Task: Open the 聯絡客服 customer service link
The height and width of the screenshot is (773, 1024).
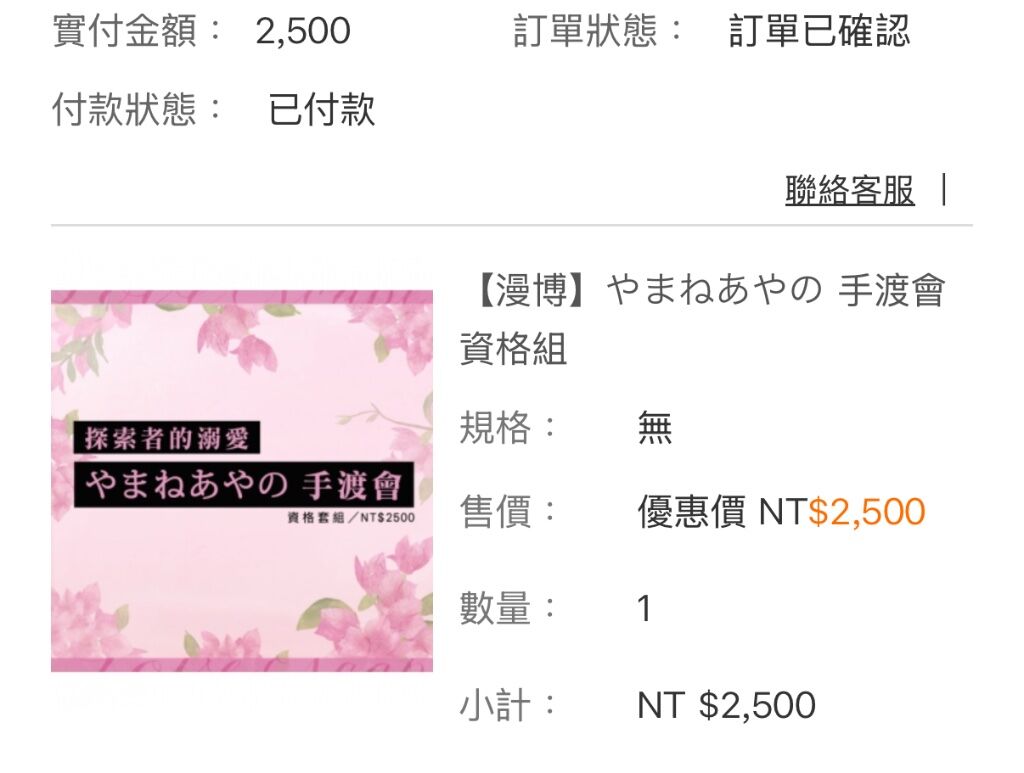Action: (849, 191)
